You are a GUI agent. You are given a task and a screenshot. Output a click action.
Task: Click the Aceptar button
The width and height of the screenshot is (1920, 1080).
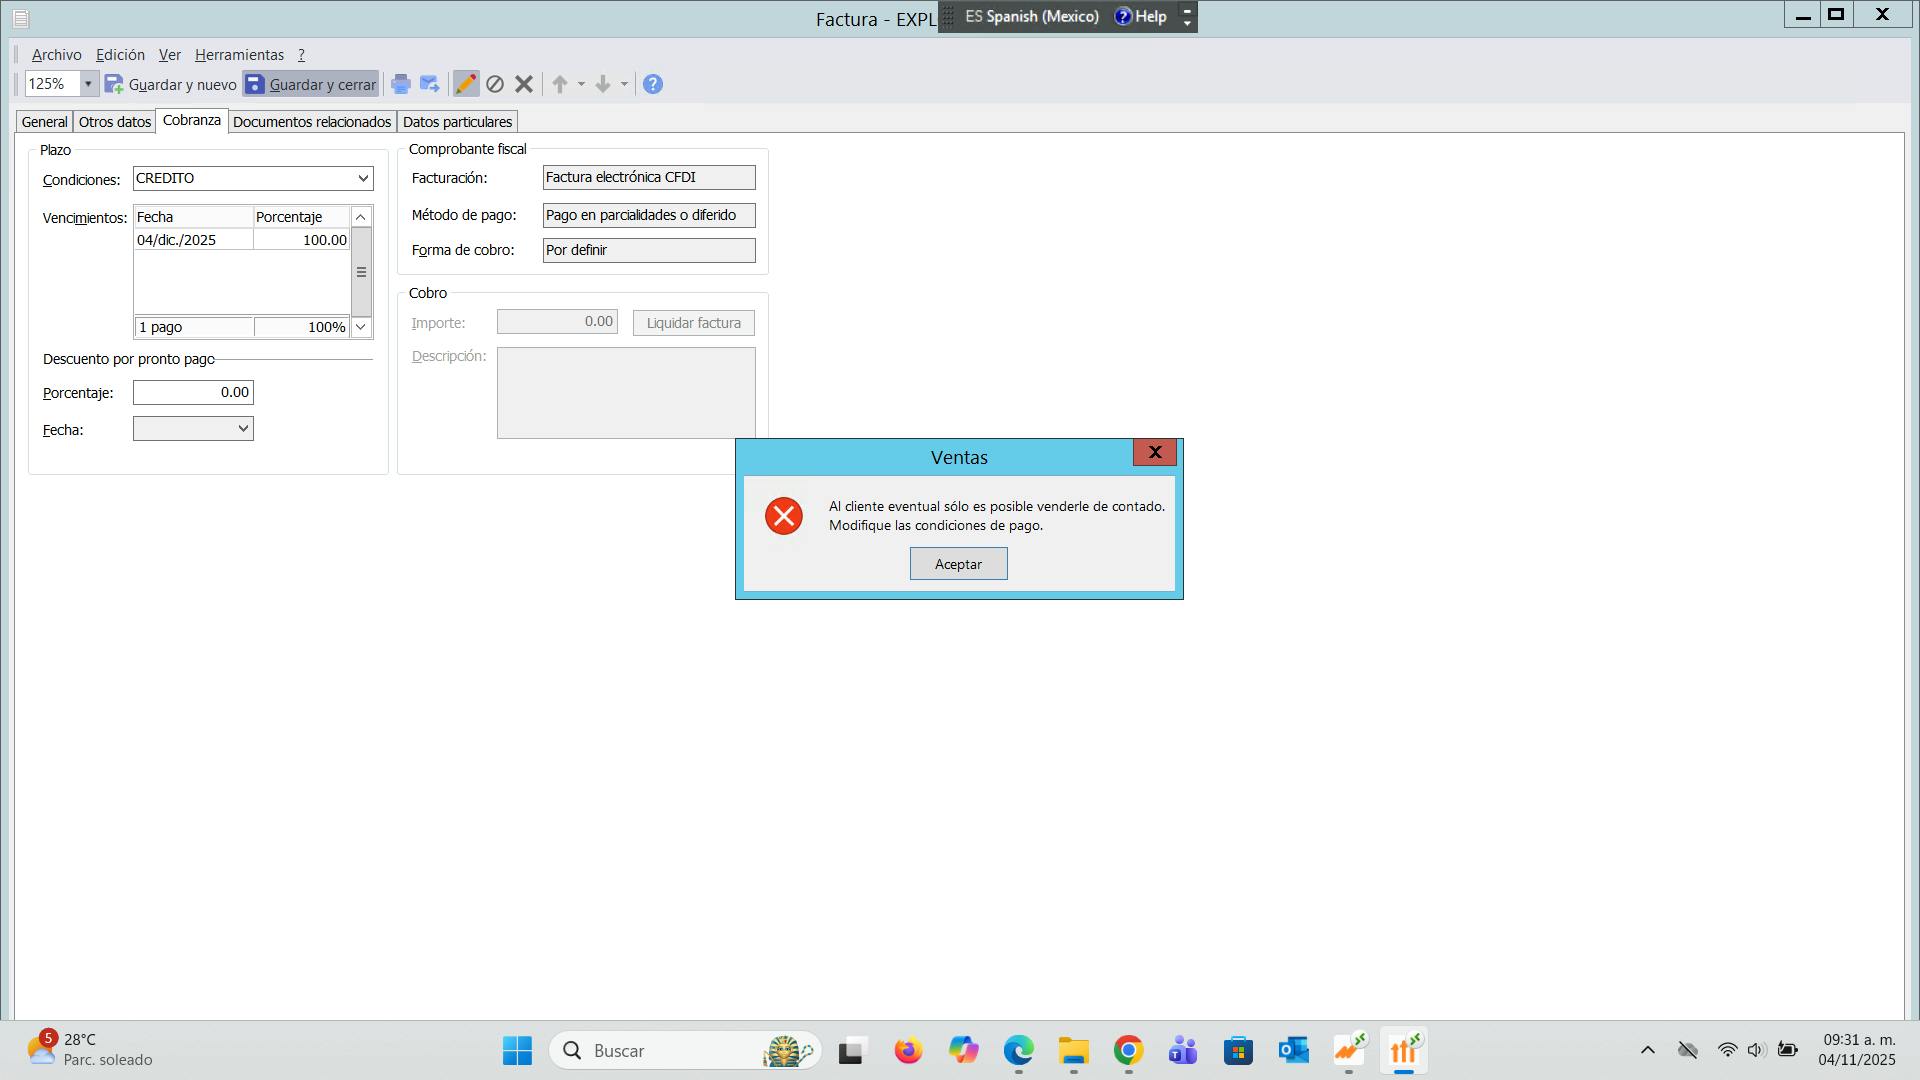(958, 564)
